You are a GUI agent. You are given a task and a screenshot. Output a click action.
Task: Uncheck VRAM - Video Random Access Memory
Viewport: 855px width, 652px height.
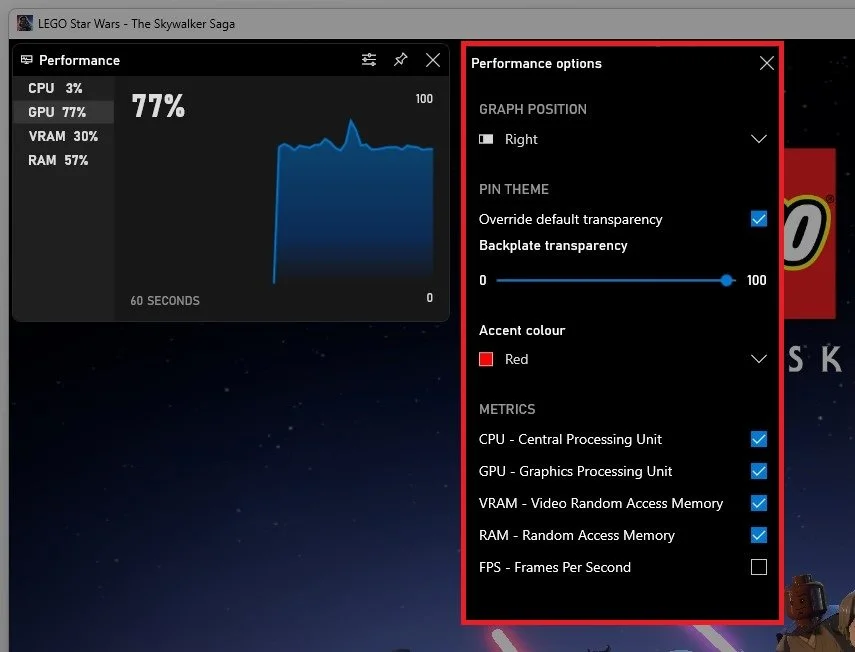758,503
